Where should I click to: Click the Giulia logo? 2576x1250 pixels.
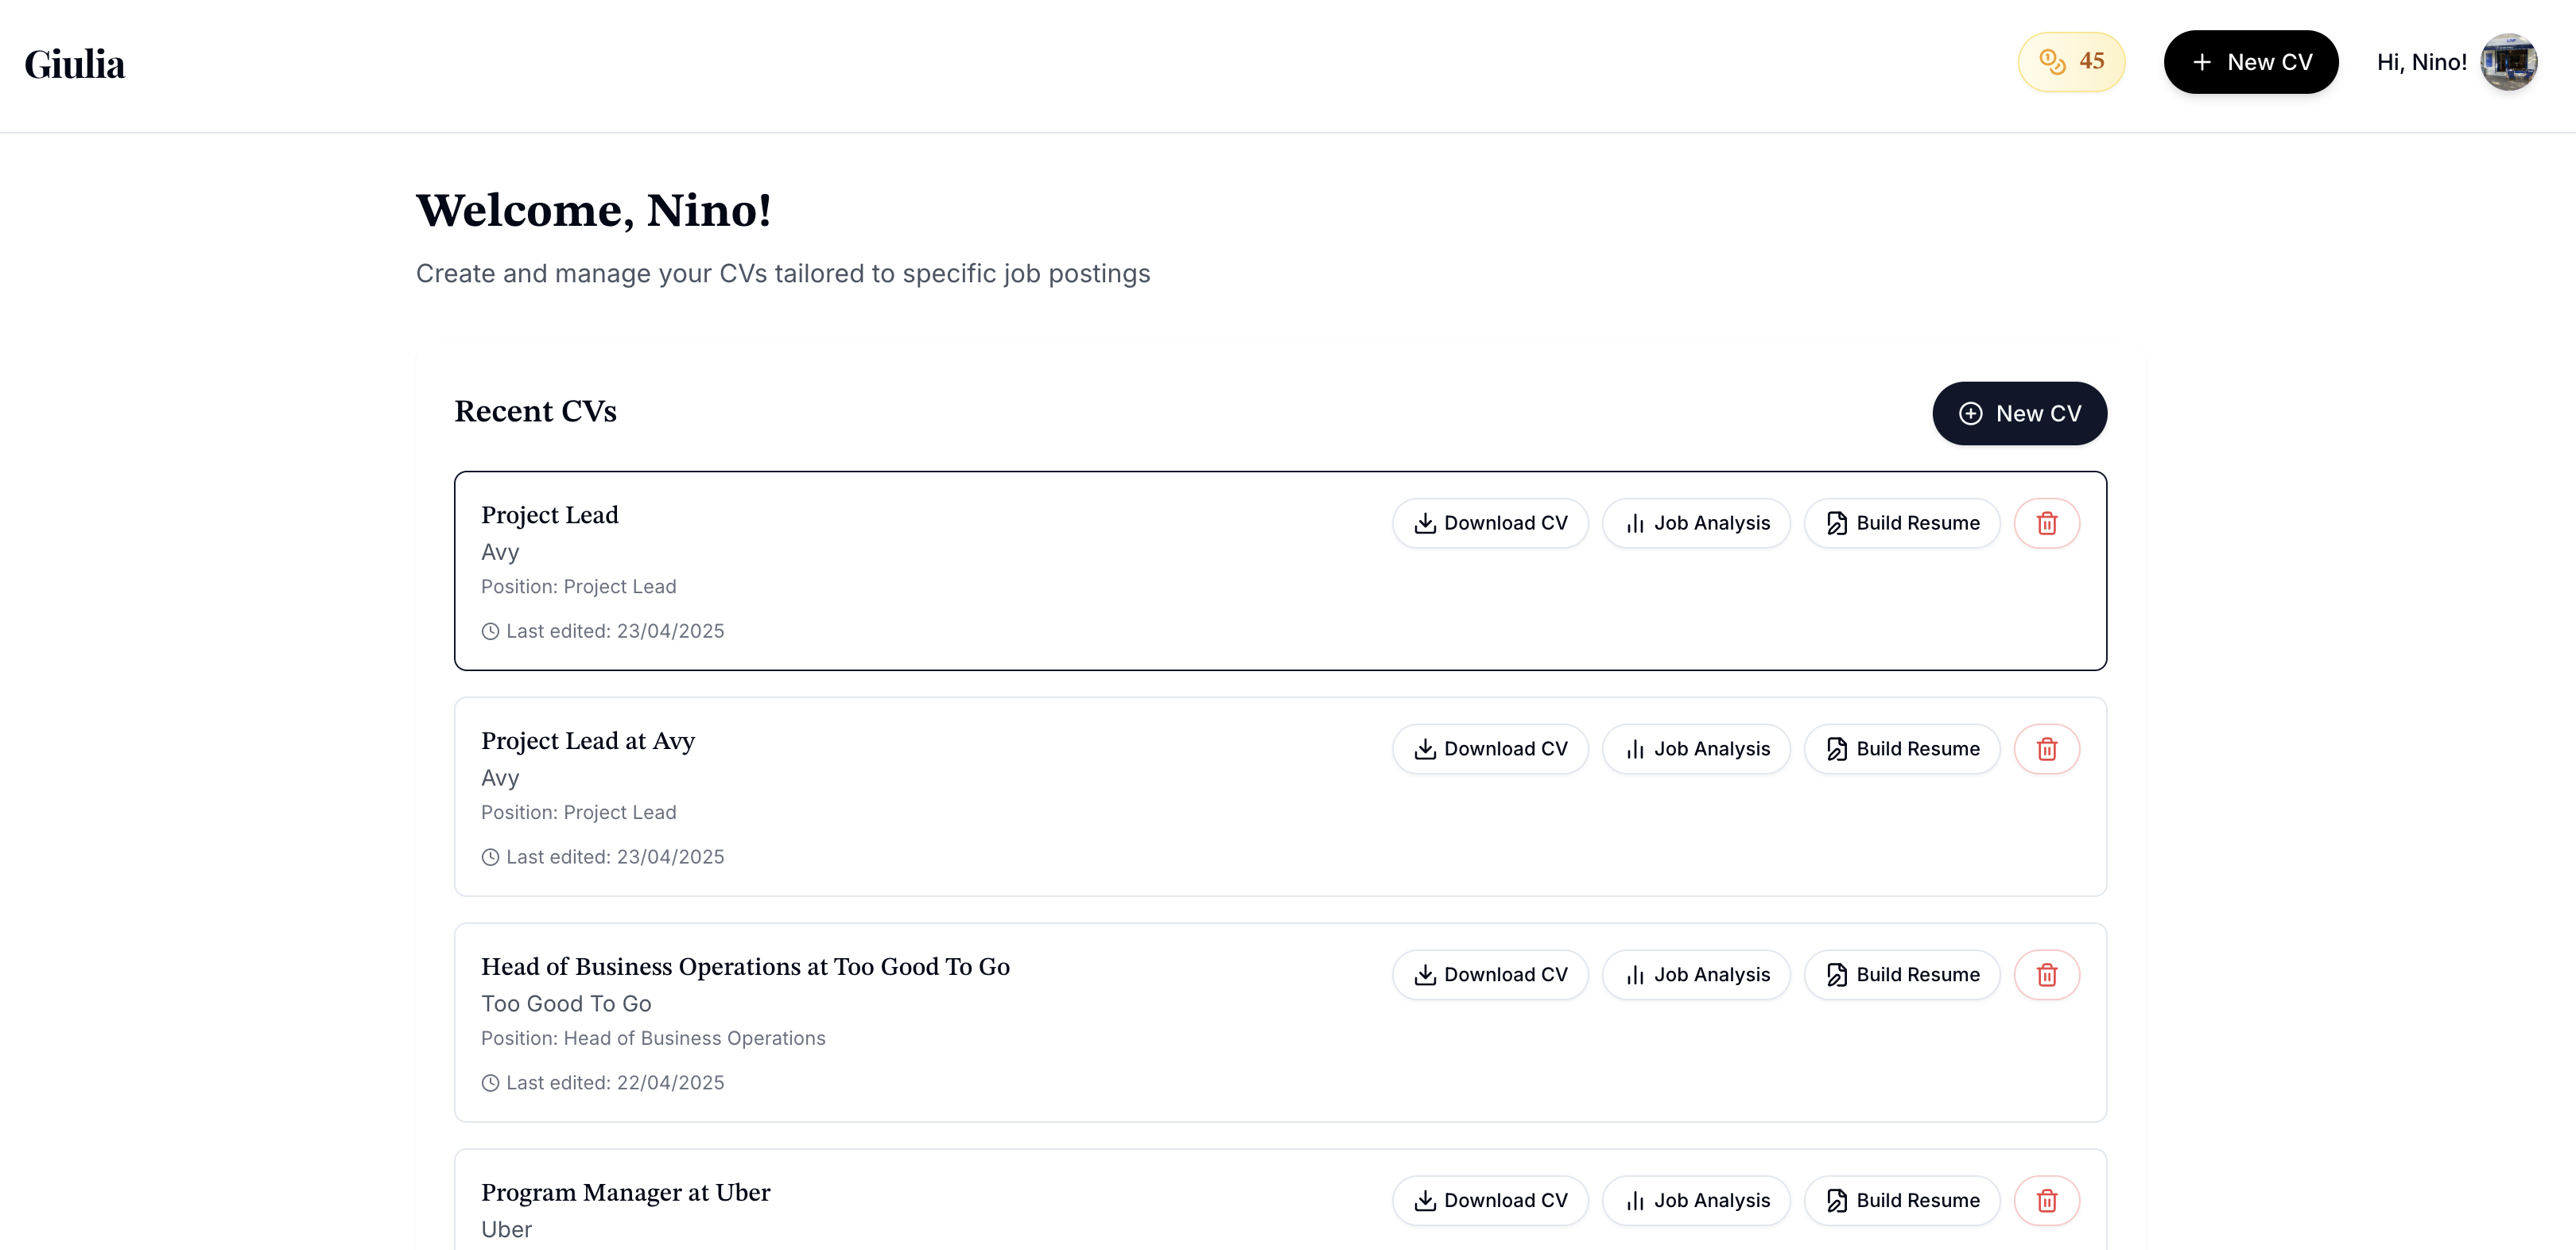pyautogui.click(x=75, y=65)
